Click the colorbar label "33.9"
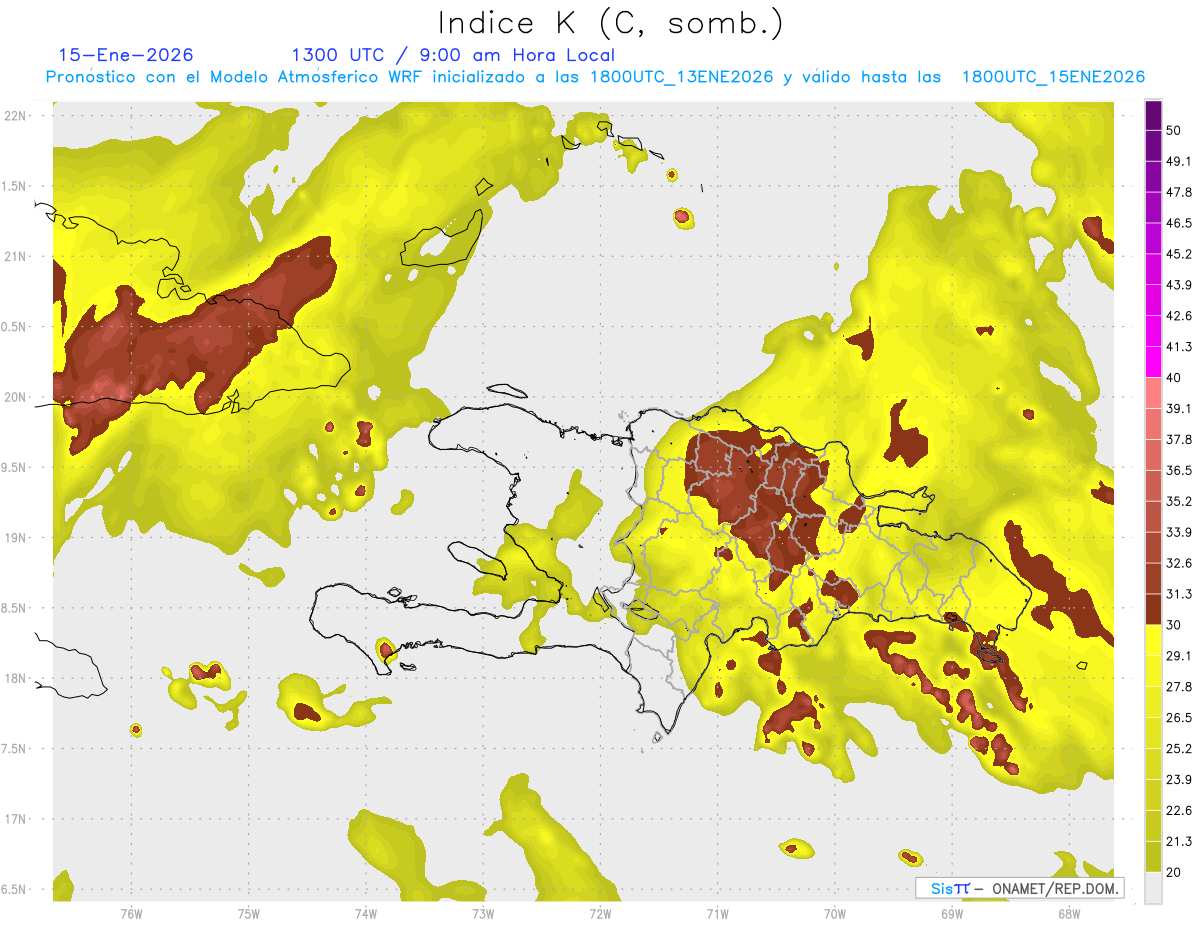The width and height of the screenshot is (1200, 927). point(1179,532)
